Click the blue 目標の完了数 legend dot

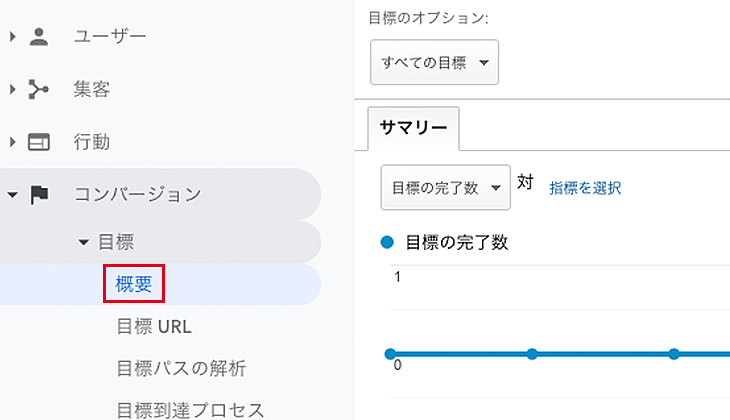[387, 242]
